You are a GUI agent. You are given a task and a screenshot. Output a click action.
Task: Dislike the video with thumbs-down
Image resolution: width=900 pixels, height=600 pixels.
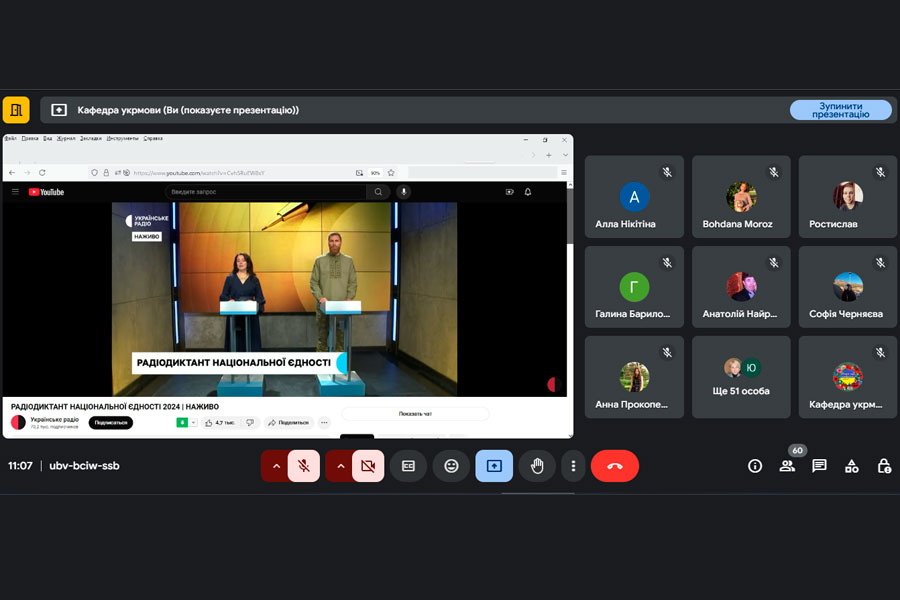[x=250, y=423]
